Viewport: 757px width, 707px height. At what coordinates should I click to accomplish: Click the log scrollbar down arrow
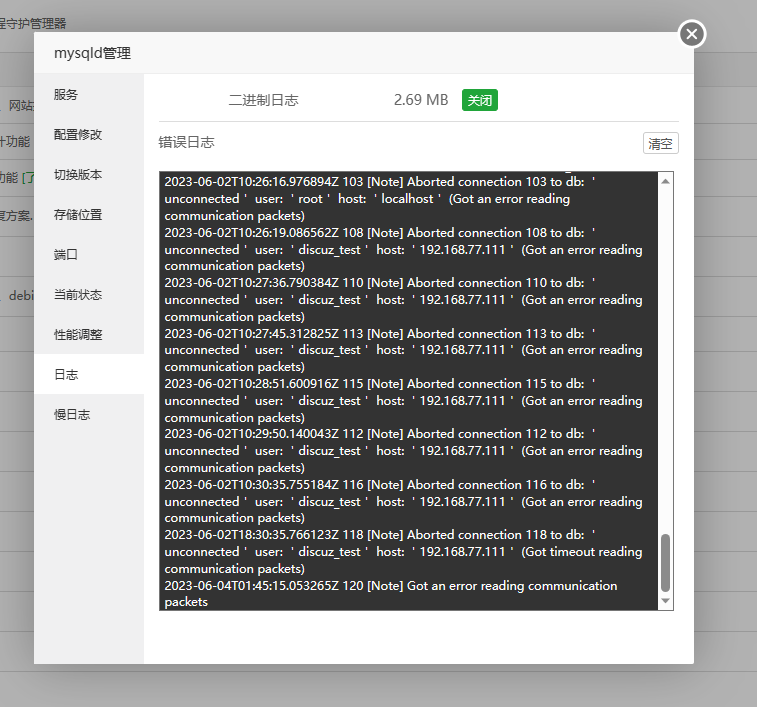[665, 601]
